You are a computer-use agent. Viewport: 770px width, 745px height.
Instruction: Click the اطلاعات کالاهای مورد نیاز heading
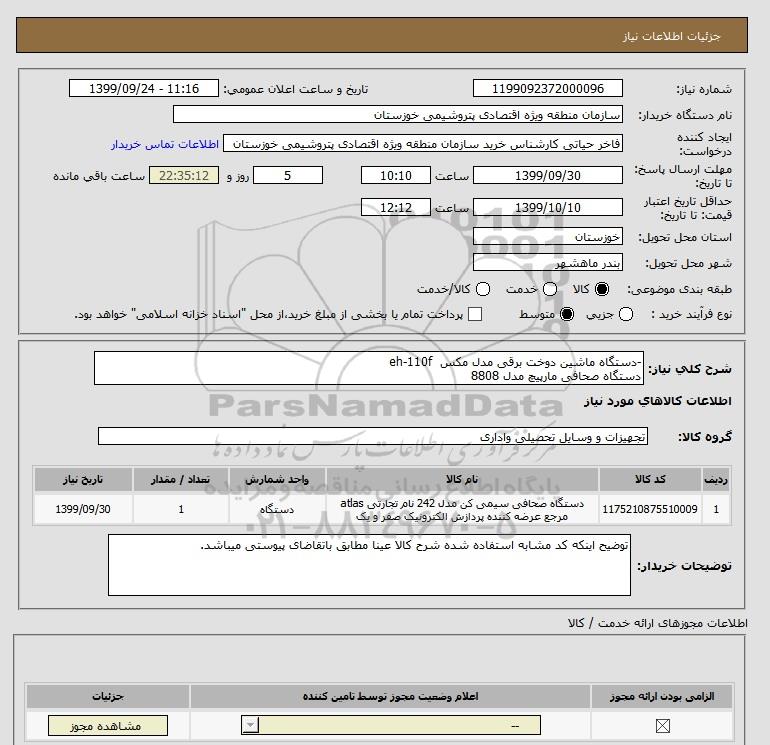[x=658, y=401]
